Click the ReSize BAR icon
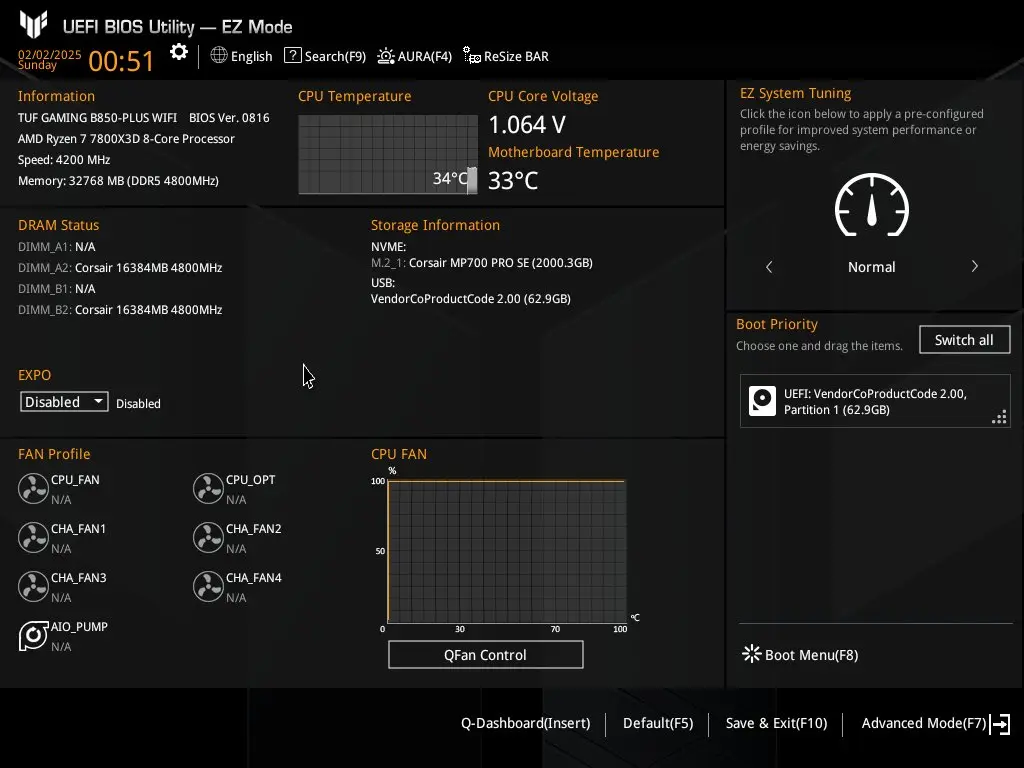 coord(472,56)
